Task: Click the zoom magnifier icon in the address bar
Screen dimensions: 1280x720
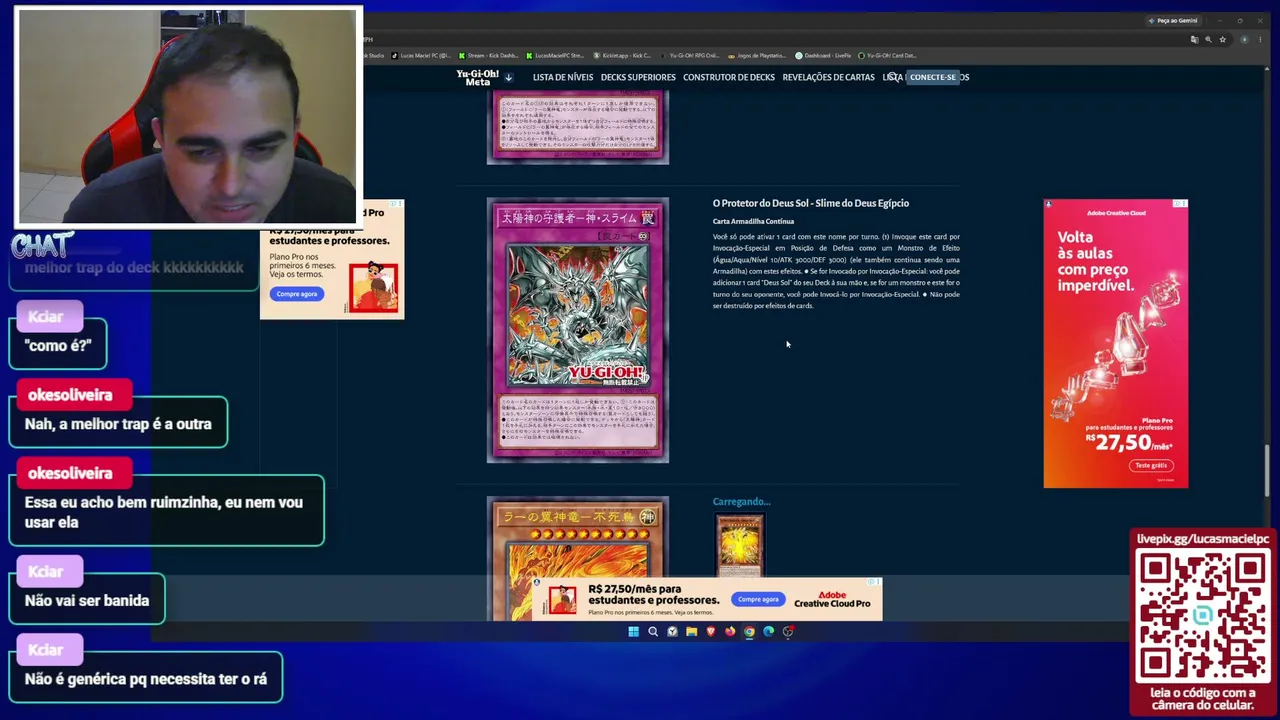Action: [x=1208, y=40]
